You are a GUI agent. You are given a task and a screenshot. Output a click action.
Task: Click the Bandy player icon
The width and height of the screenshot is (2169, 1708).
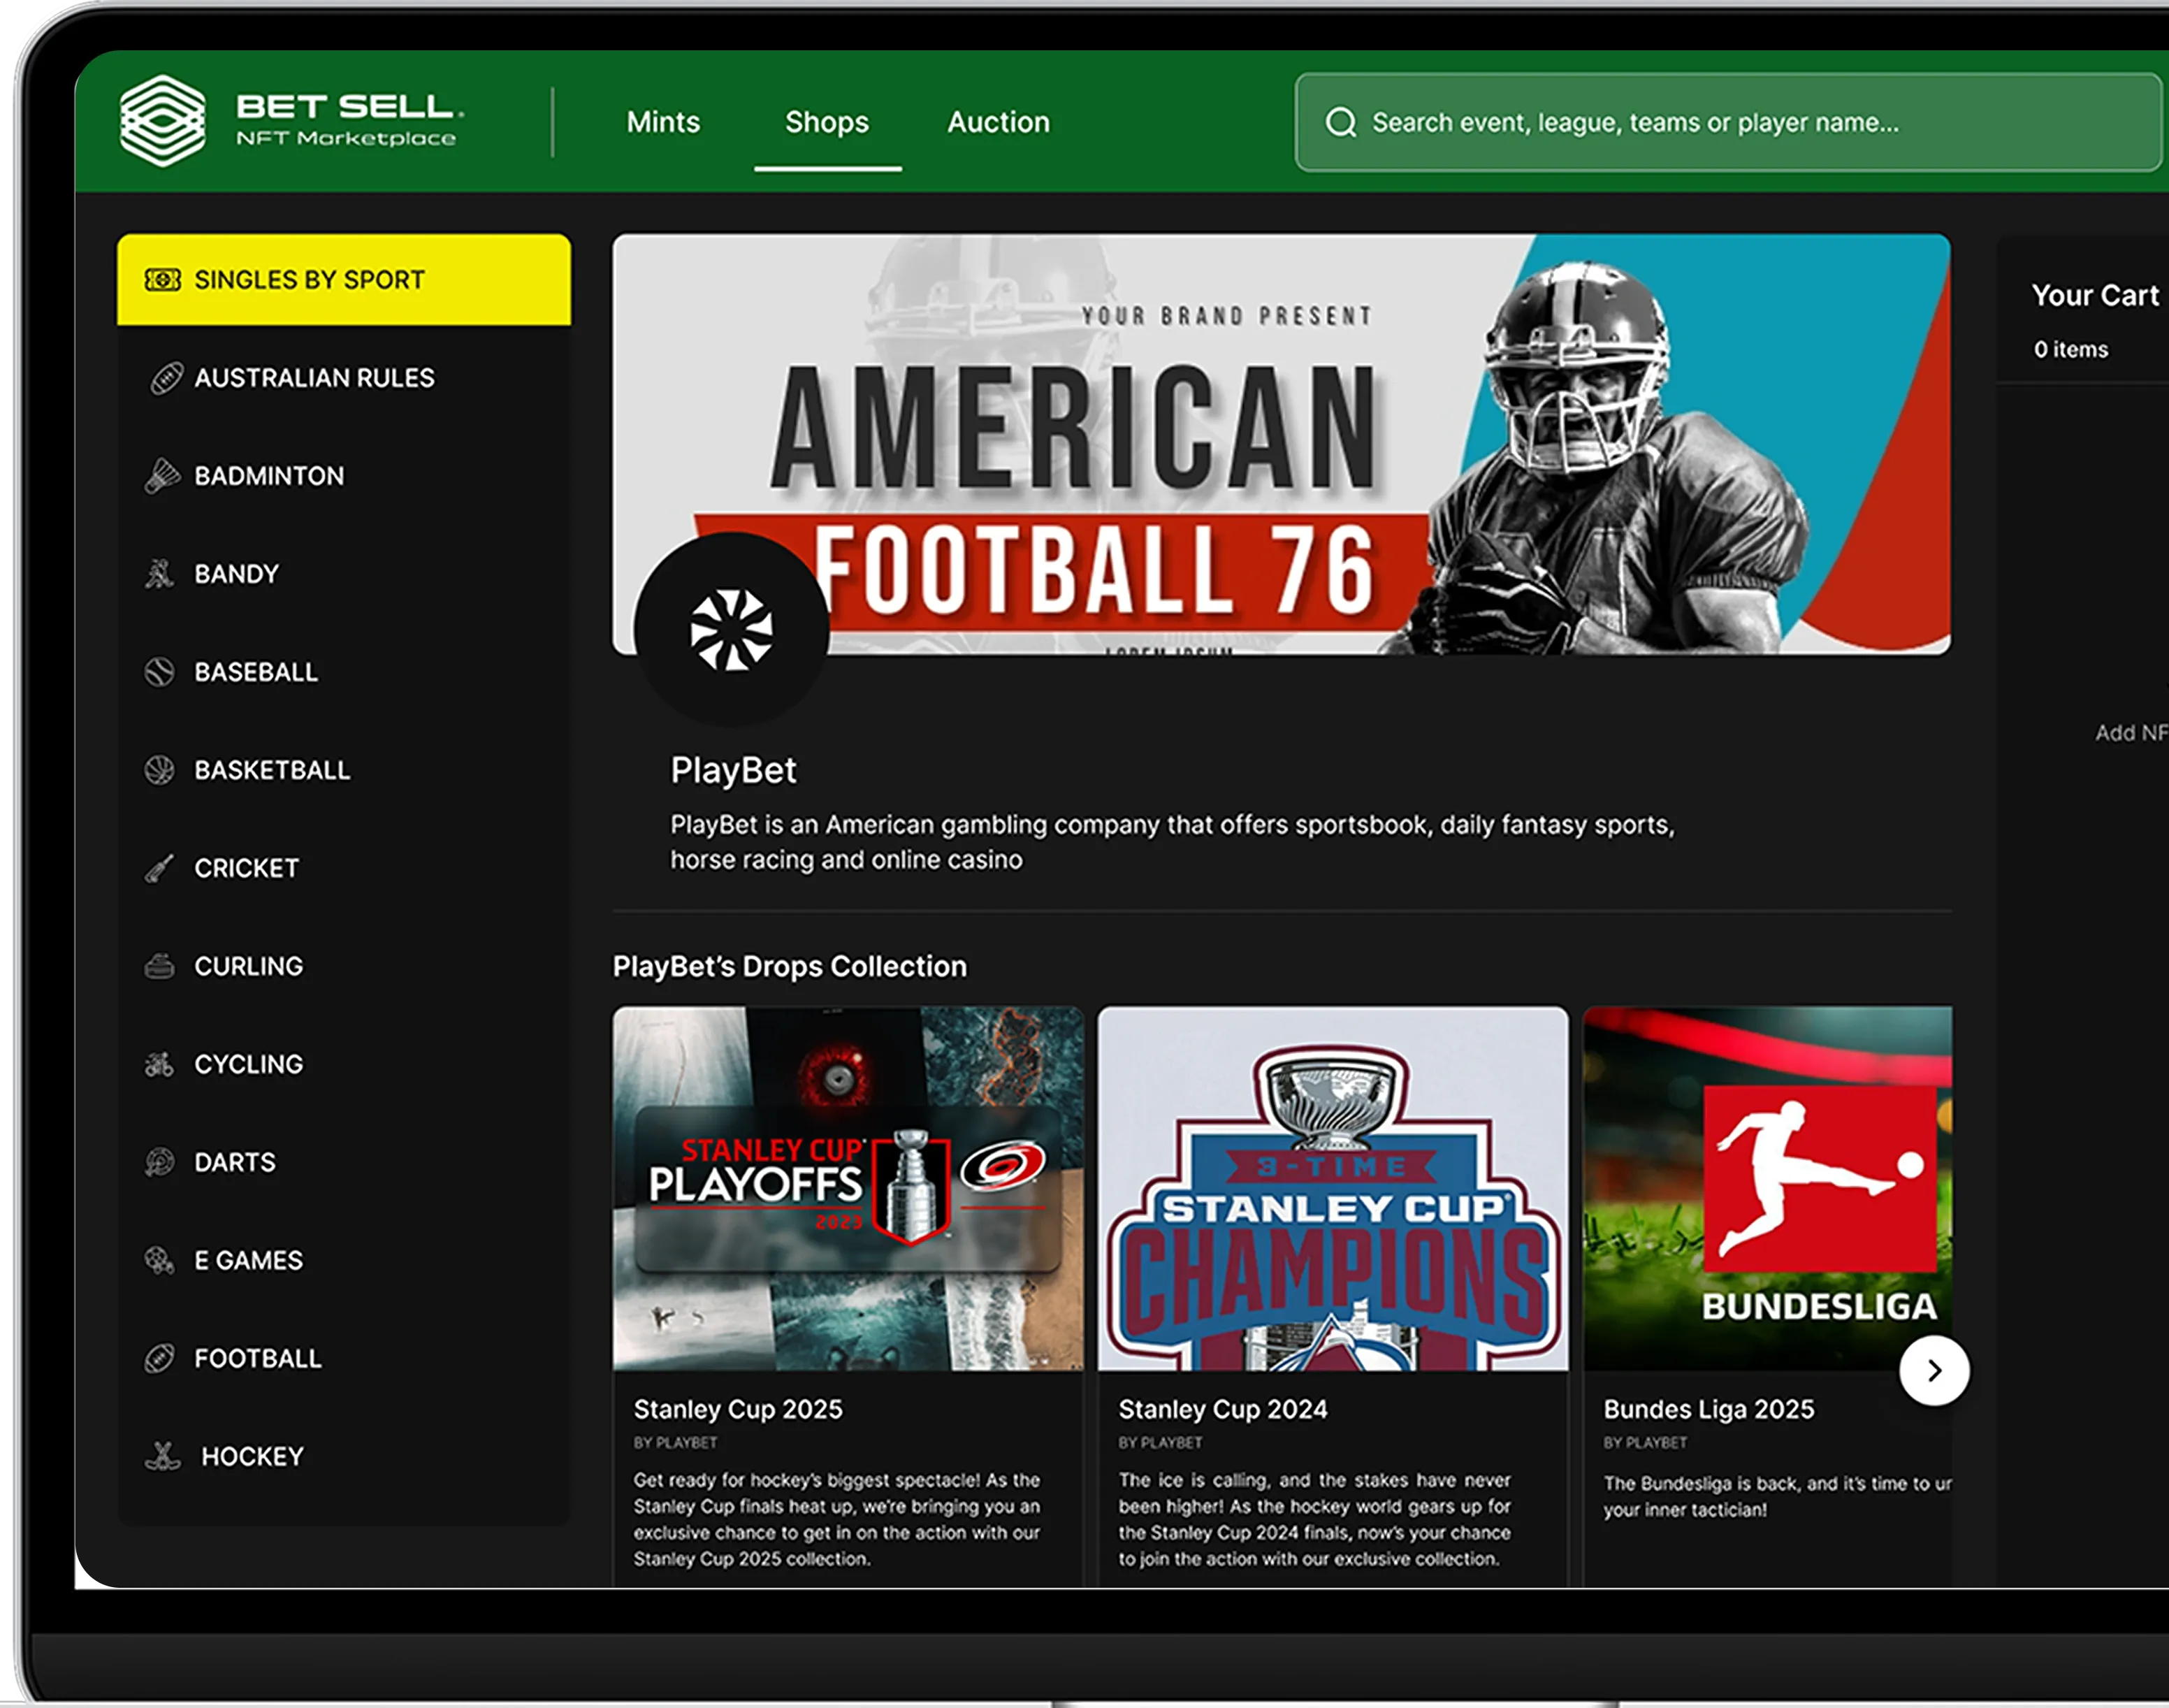[160, 574]
